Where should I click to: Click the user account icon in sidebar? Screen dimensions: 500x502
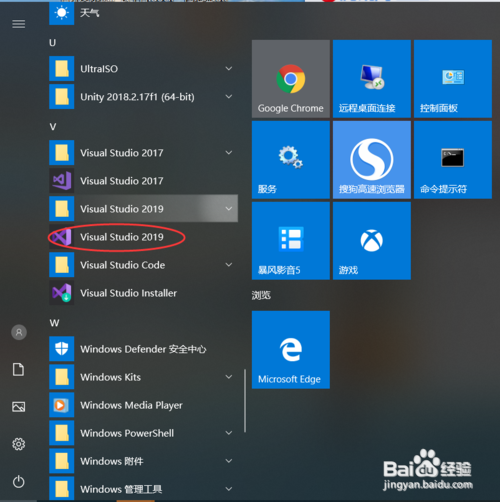tap(19, 332)
